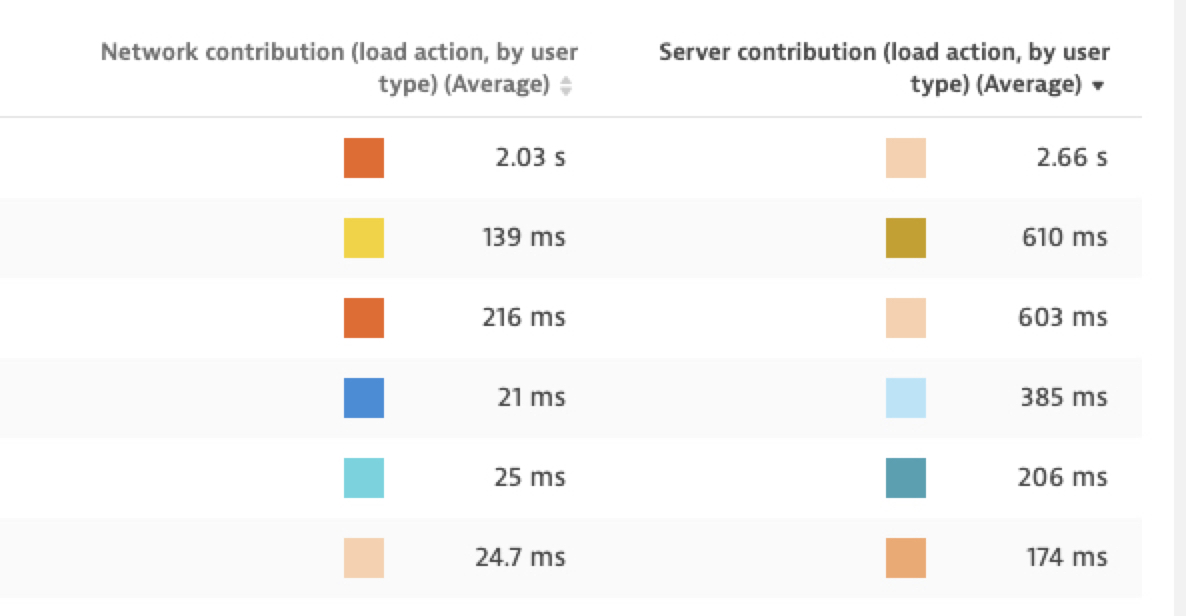Click the Server contribution column header text
The width and height of the screenshot is (1186, 616).
pos(884,68)
